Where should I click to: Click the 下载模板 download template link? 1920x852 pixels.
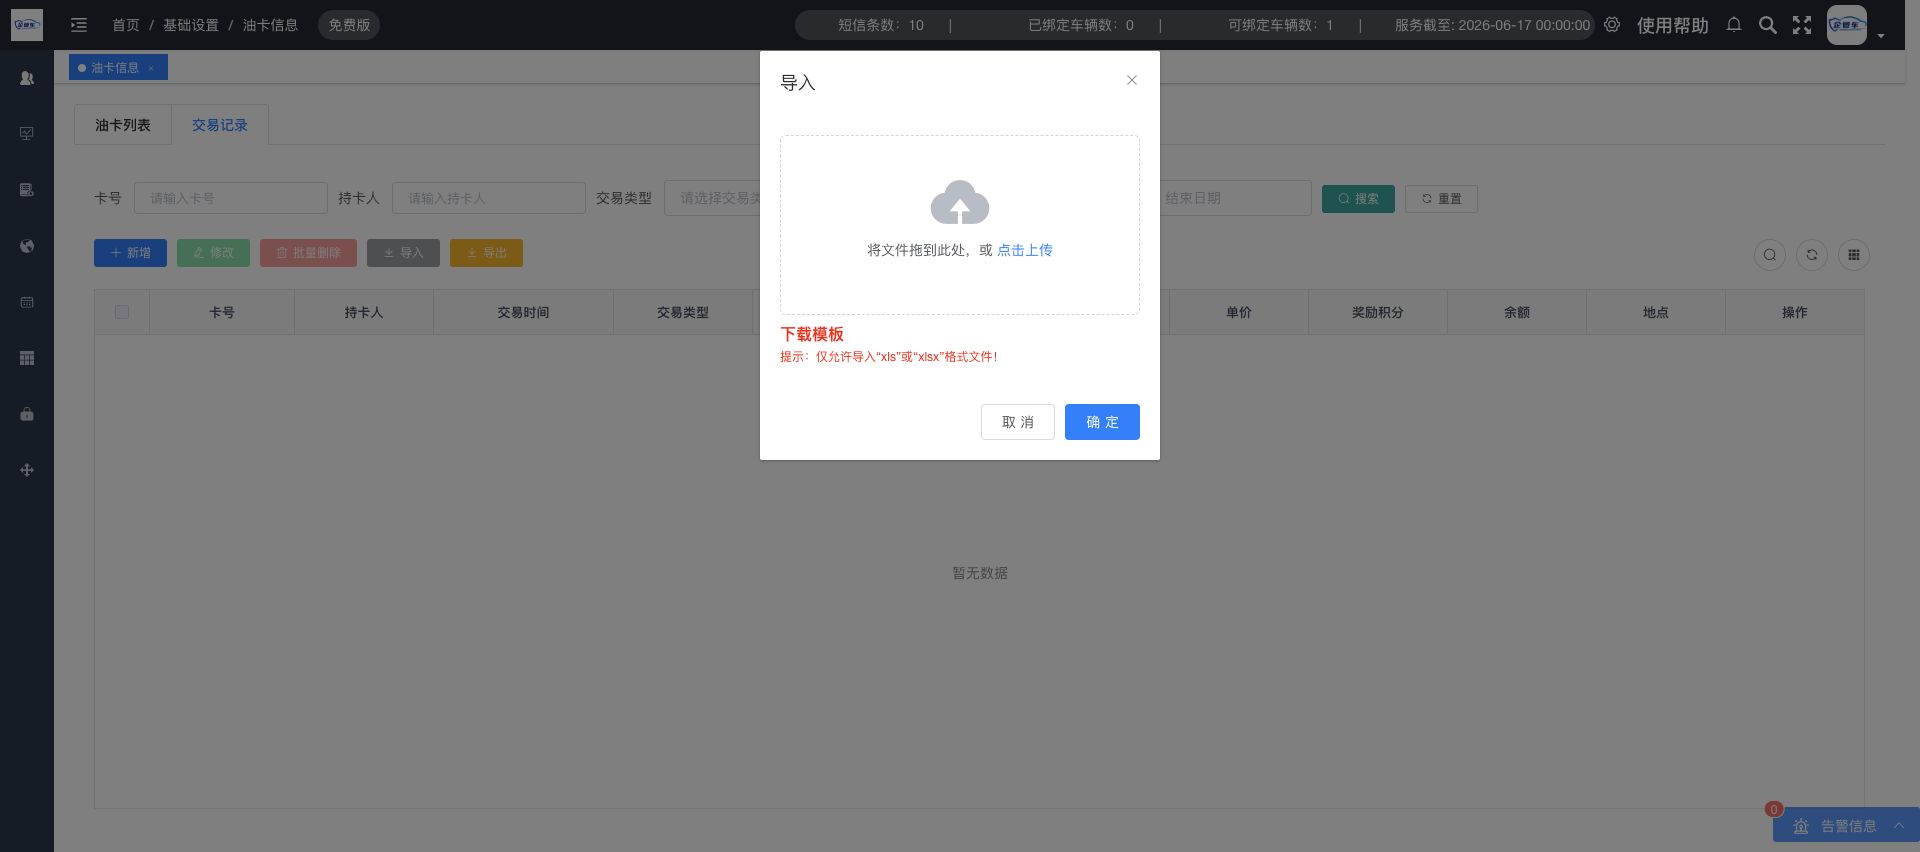[x=812, y=334]
